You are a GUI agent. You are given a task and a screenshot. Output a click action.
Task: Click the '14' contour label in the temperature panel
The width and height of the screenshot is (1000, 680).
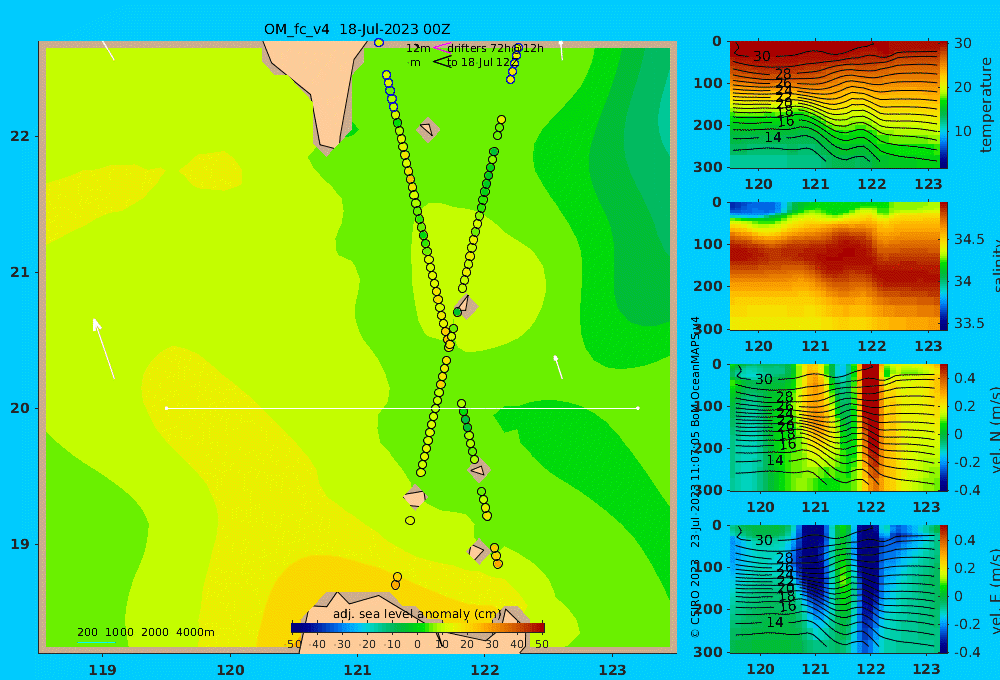point(772,137)
